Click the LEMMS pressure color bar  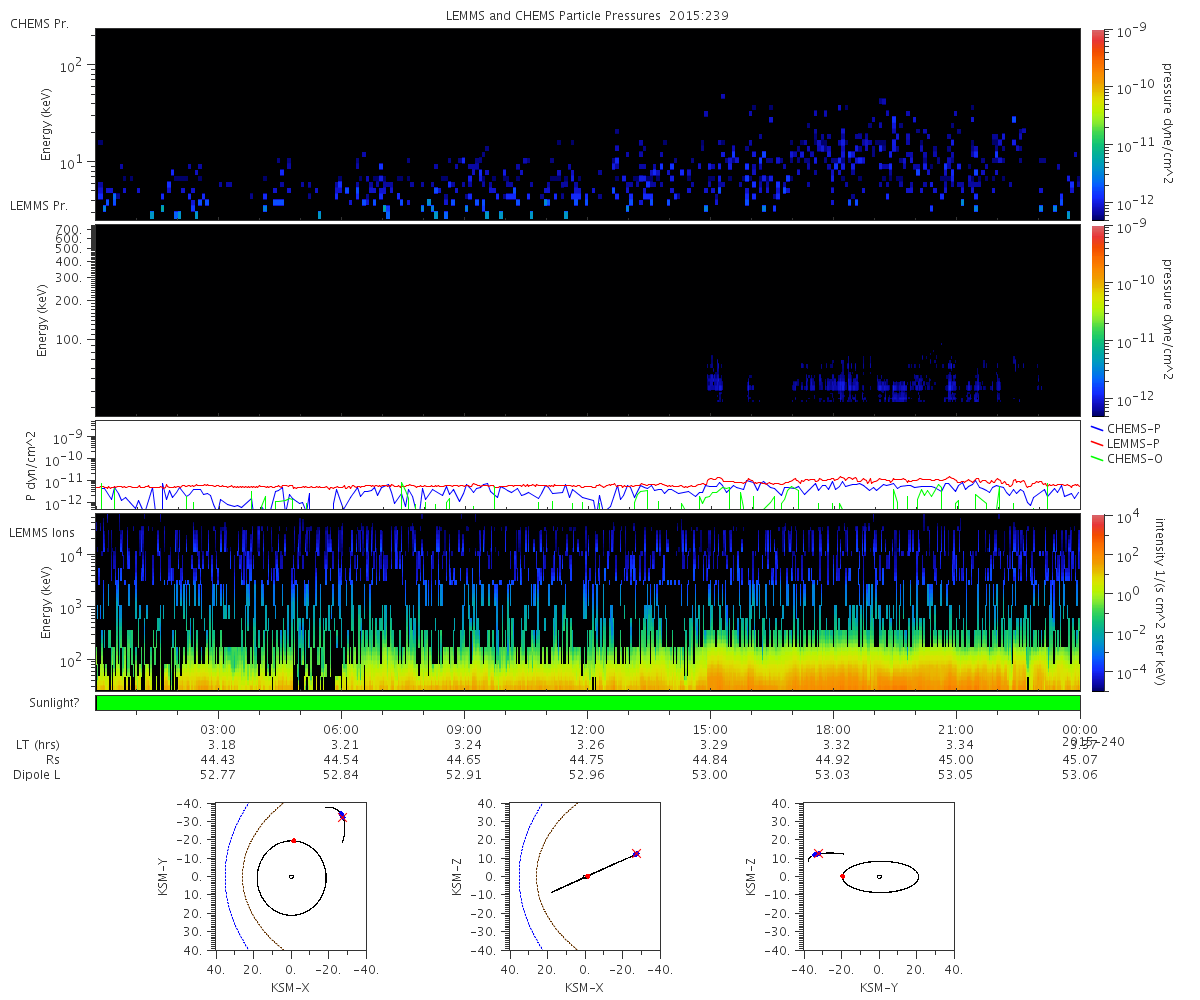[1097, 320]
